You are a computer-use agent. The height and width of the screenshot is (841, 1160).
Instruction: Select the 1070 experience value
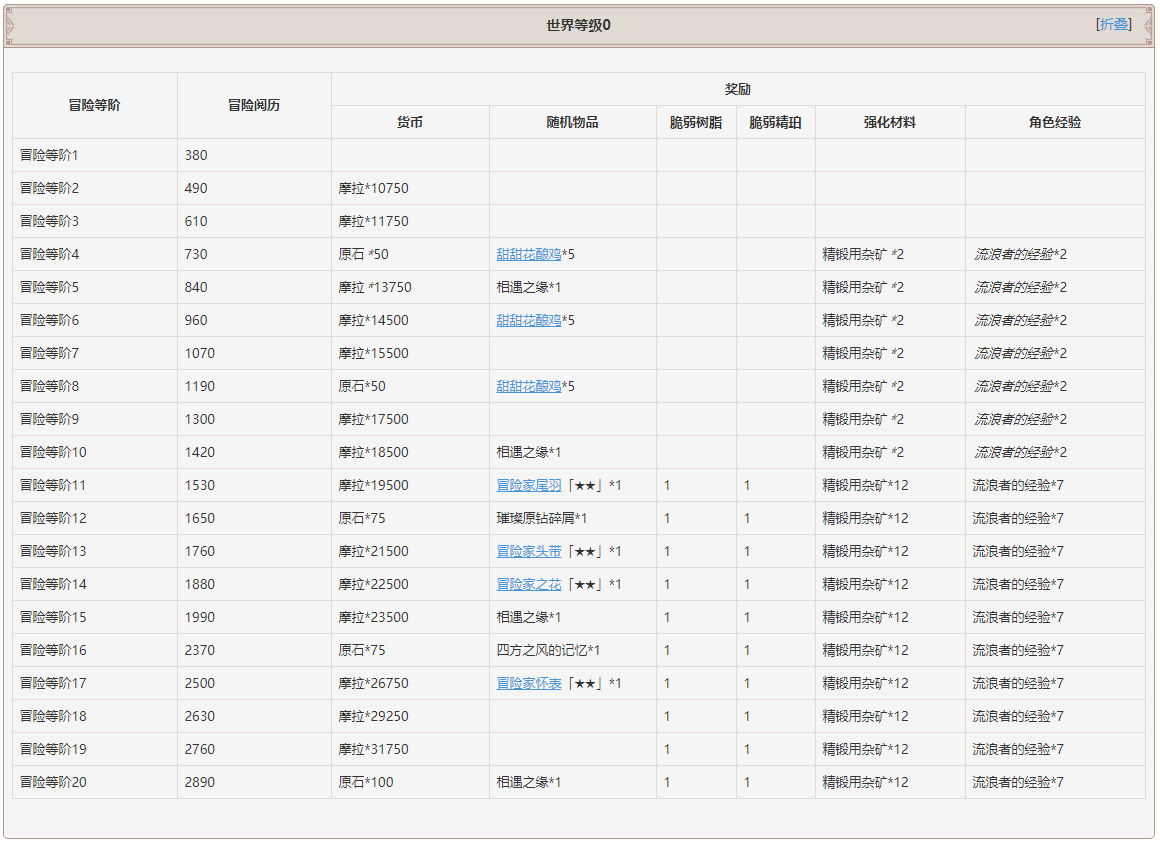point(200,354)
